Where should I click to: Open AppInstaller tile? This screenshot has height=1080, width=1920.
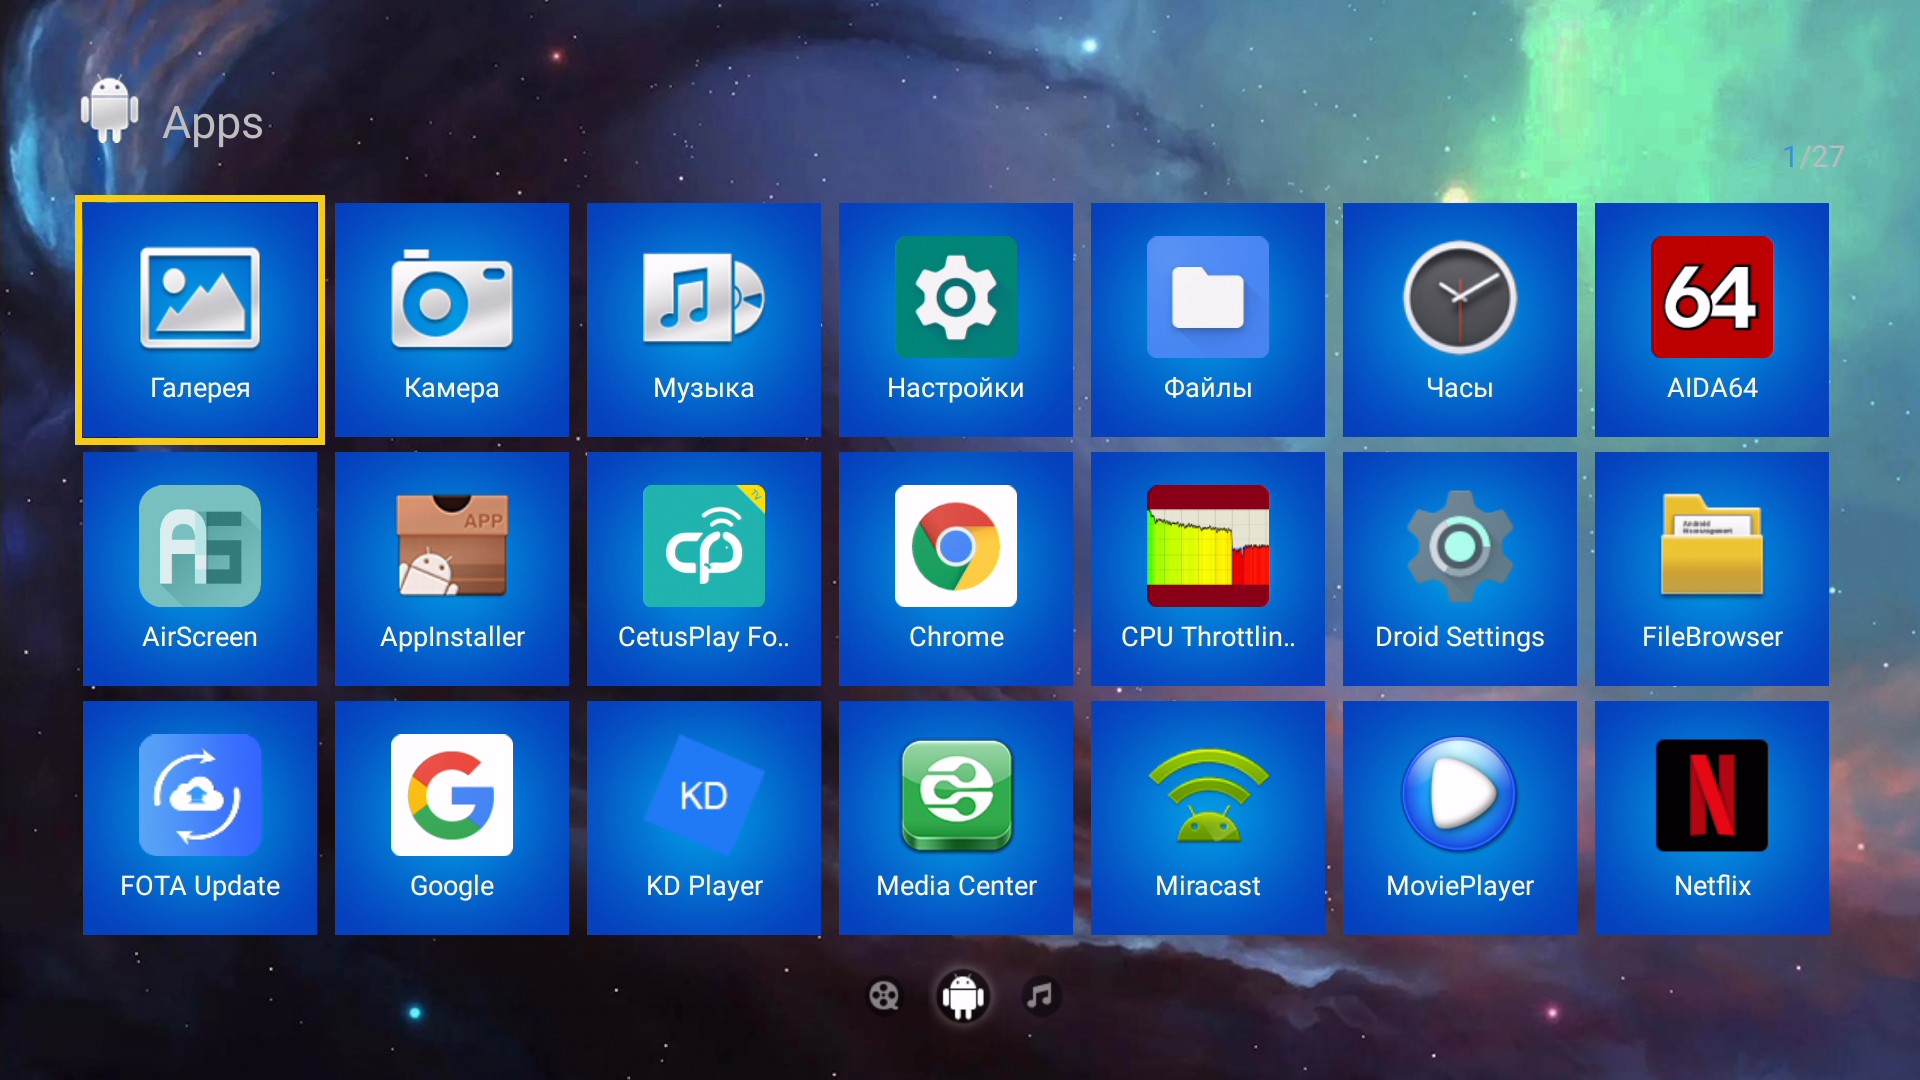click(452, 568)
